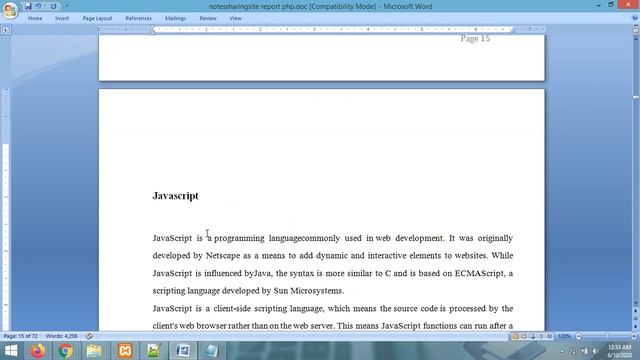Click the Zoom In plus button
Viewport: 640px width, 360px height.
(634, 336)
